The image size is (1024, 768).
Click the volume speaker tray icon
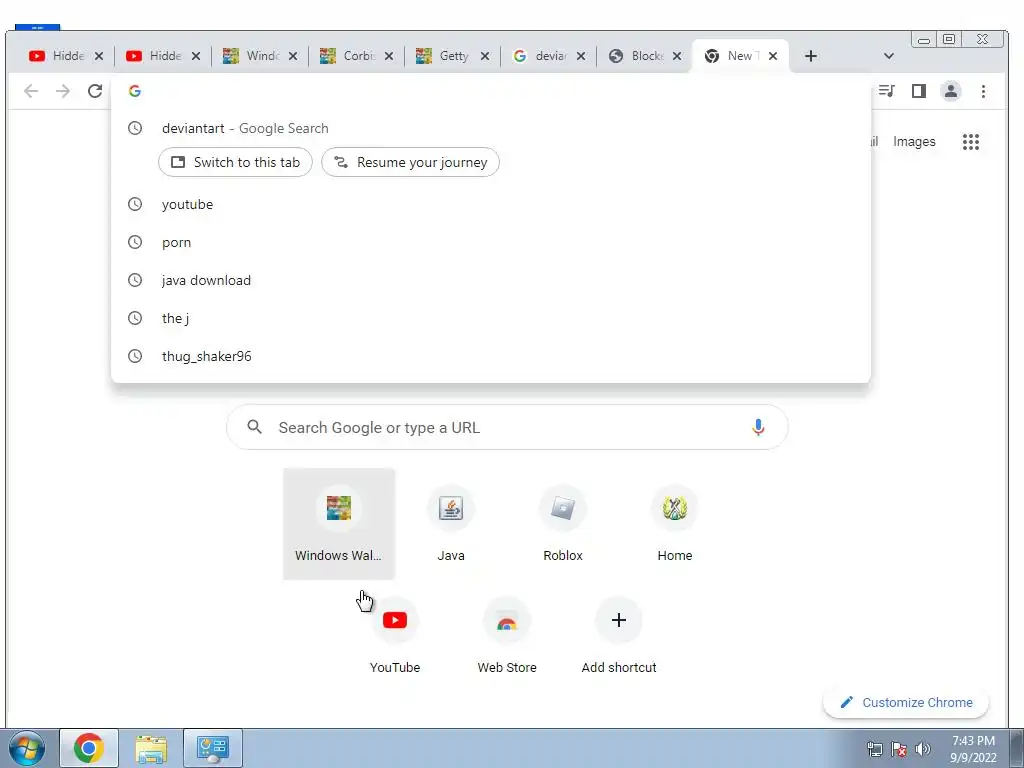pos(923,749)
